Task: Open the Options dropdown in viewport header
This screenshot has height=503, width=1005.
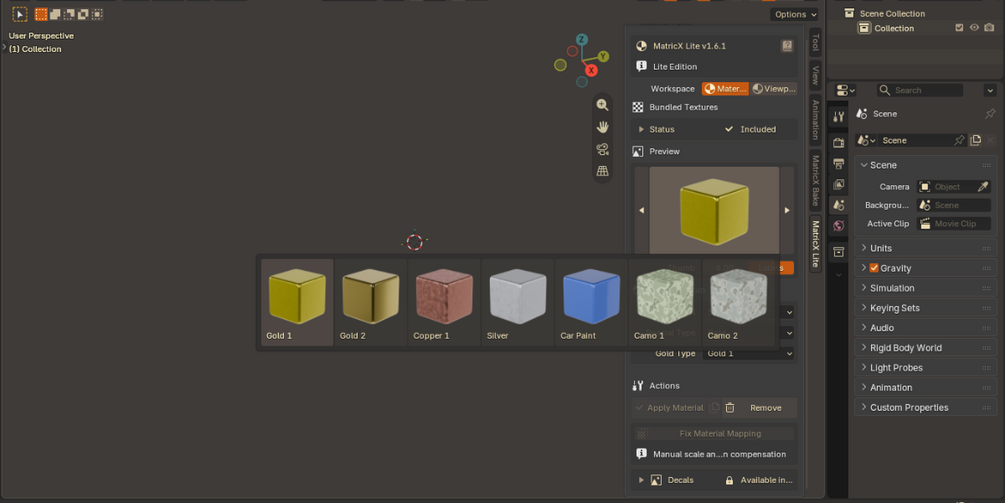Action: click(794, 14)
